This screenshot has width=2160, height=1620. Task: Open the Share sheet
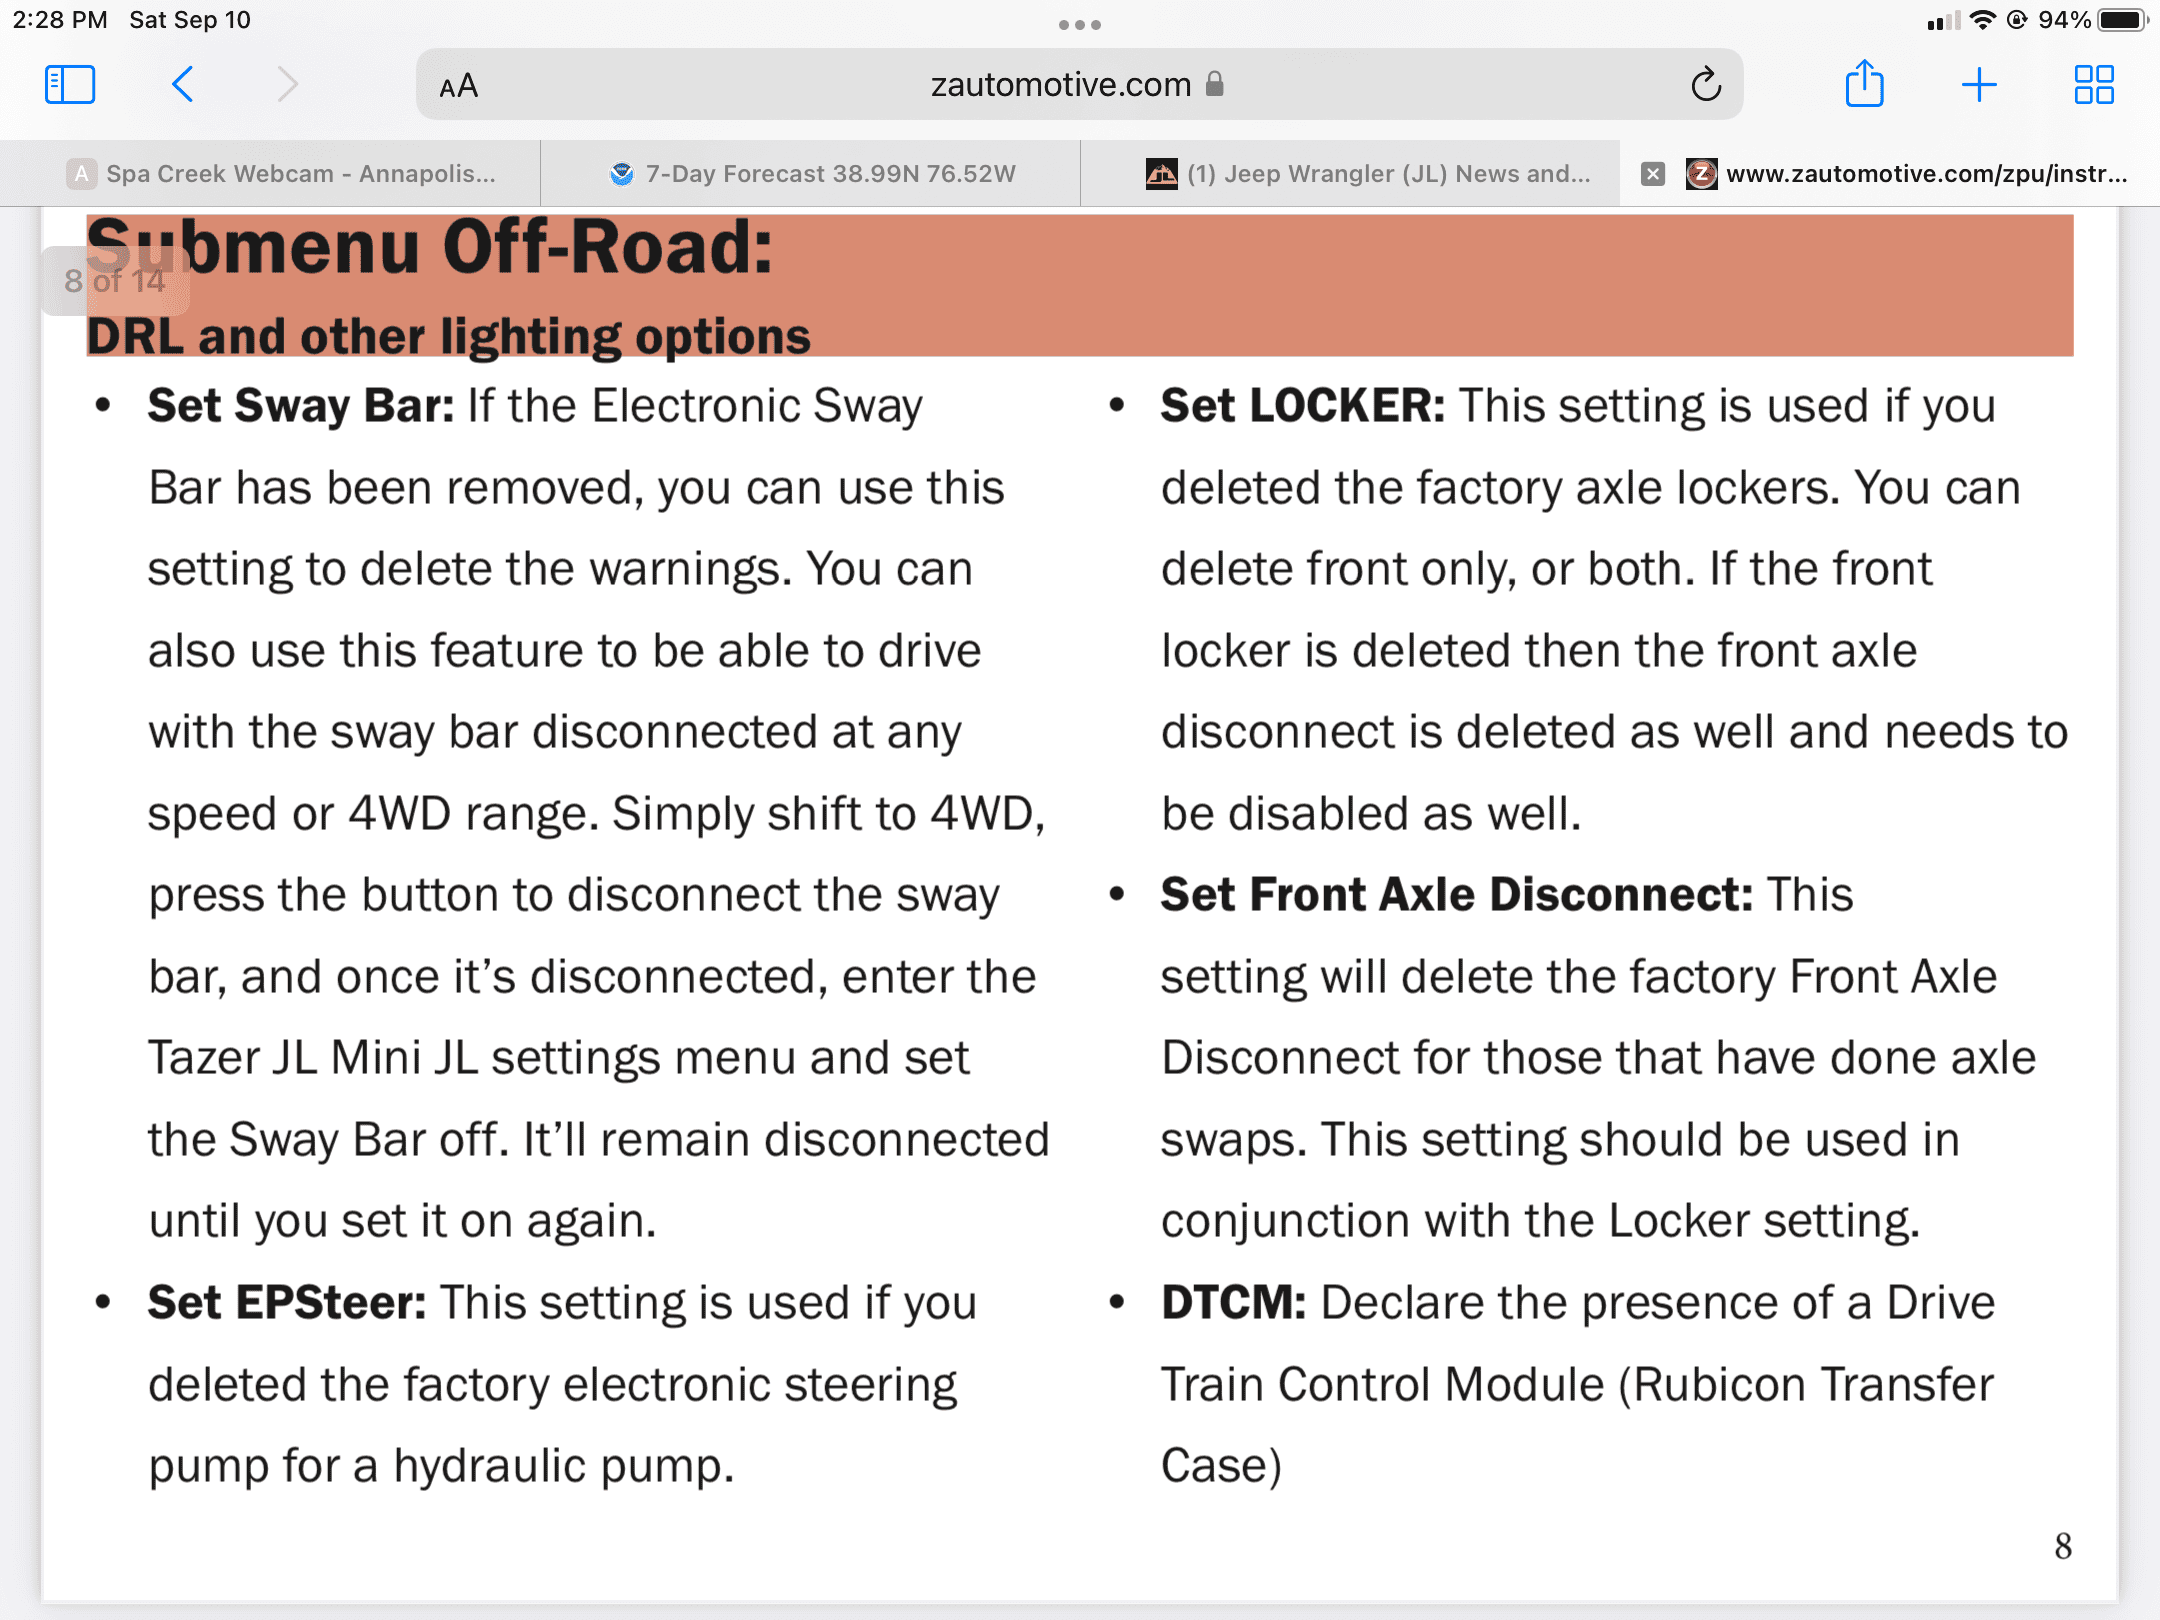click(1864, 83)
